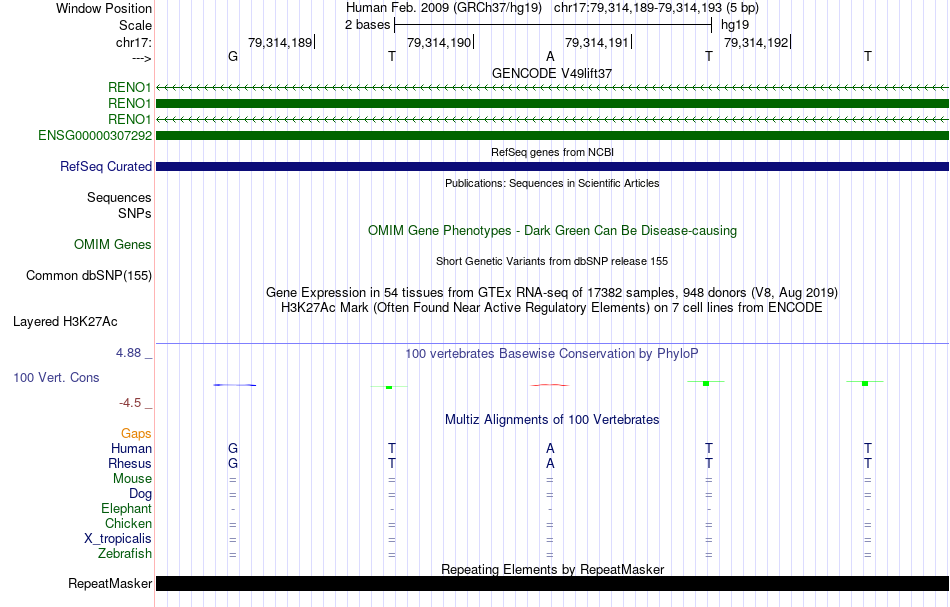
Task: Open the RefSeq genes from NCBI title
Action: (552, 152)
